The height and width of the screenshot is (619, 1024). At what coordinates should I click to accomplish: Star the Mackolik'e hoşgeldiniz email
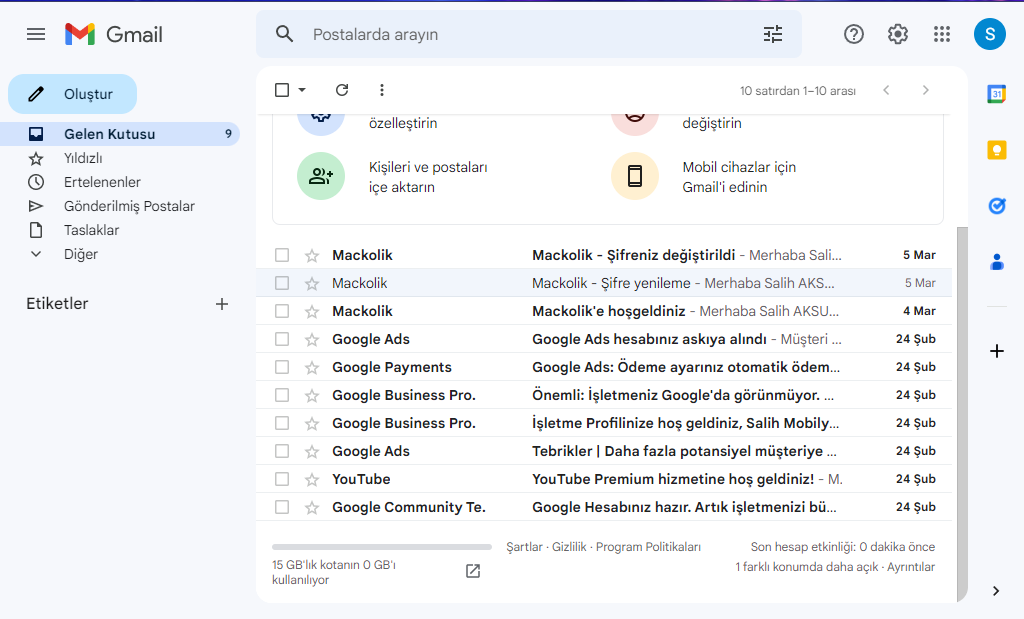(x=312, y=311)
